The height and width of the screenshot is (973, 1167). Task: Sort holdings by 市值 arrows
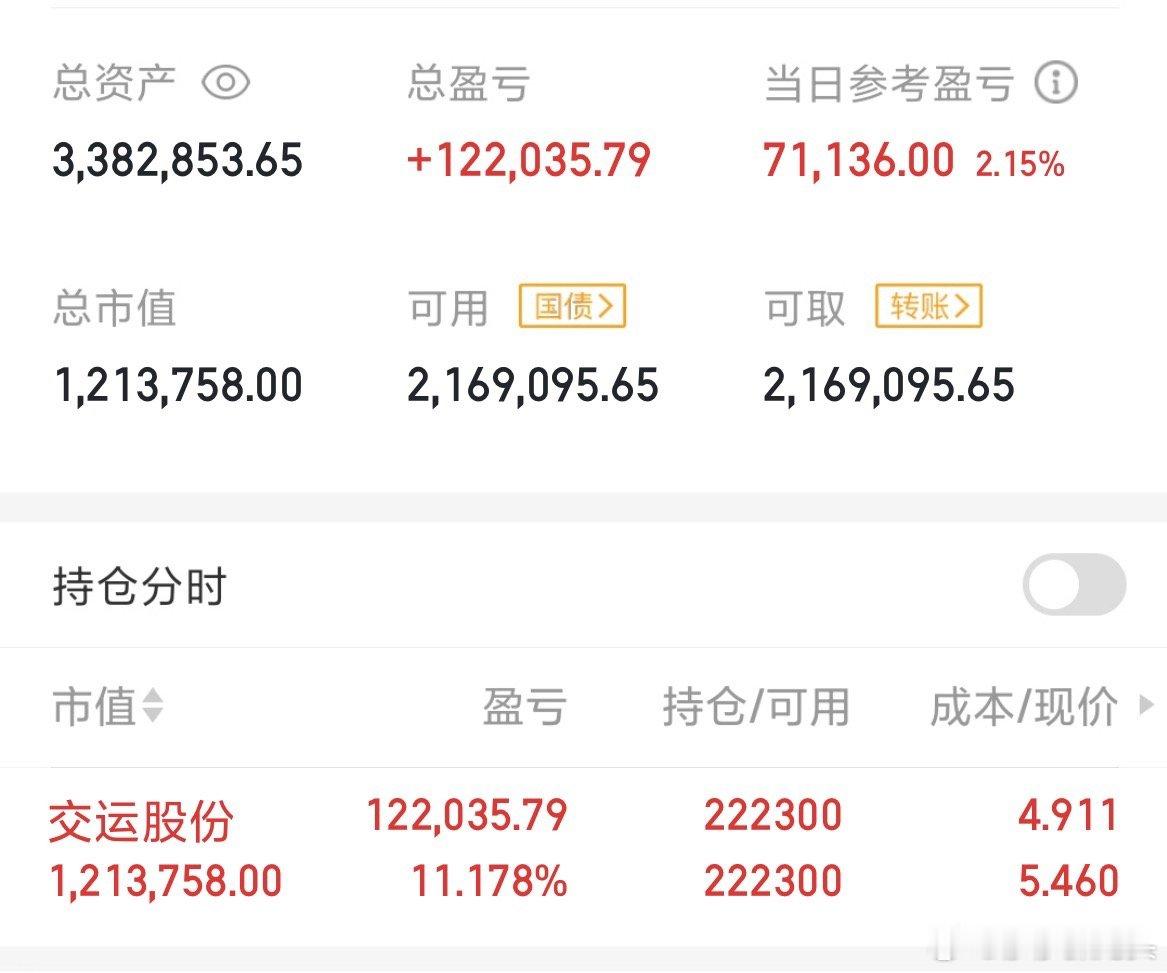(153, 705)
